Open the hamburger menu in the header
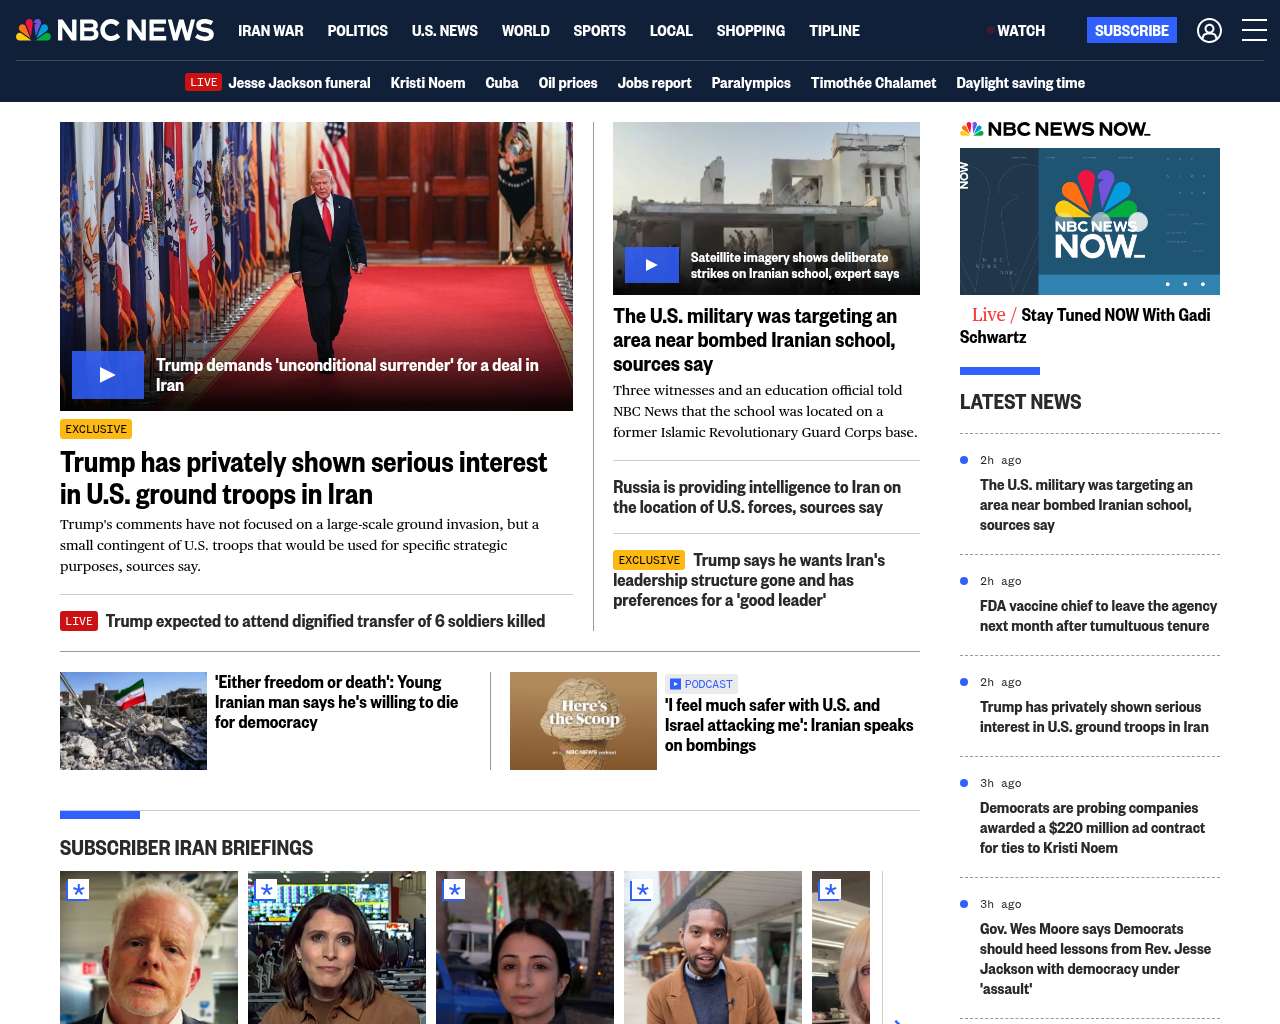The image size is (1280, 1024). pos(1254,31)
